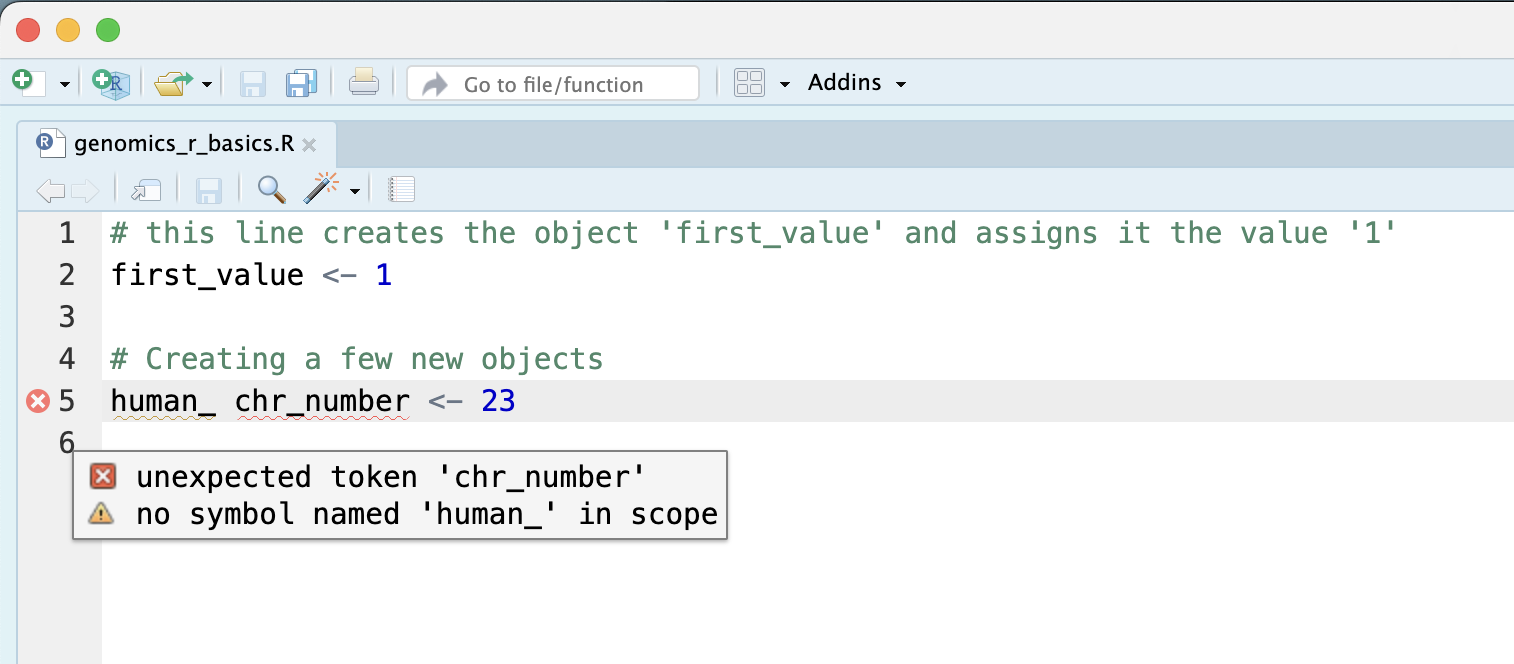The image size is (1514, 664).
Task: Click the Save All documents icon
Action: tap(301, 83)
